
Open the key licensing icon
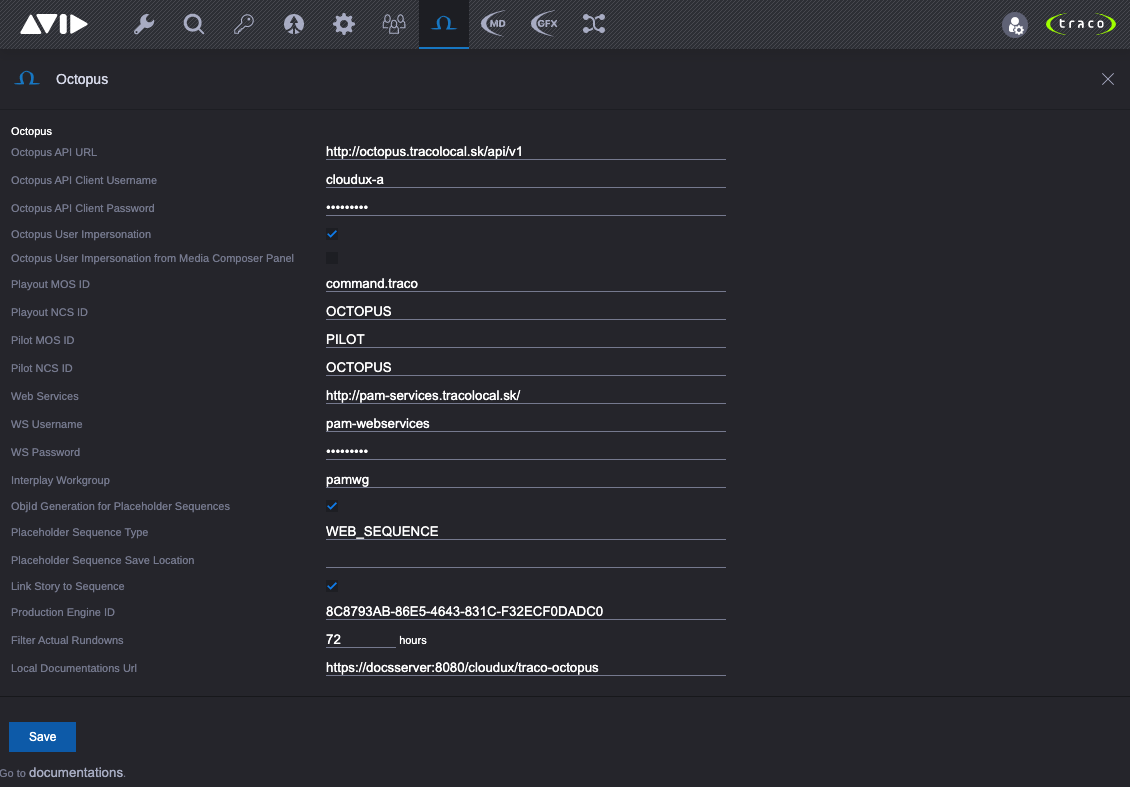click(244, 25)
